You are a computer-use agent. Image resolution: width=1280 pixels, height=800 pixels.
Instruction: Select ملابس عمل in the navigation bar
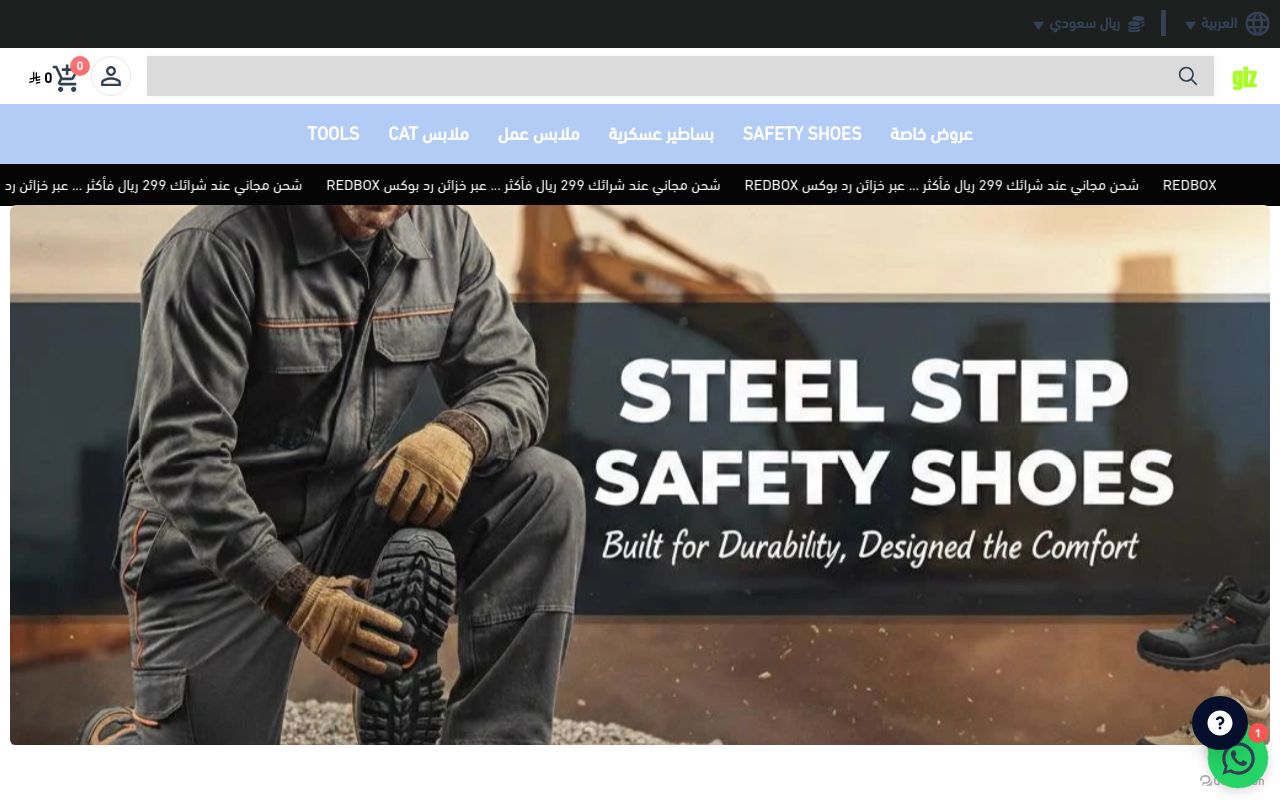539,134
